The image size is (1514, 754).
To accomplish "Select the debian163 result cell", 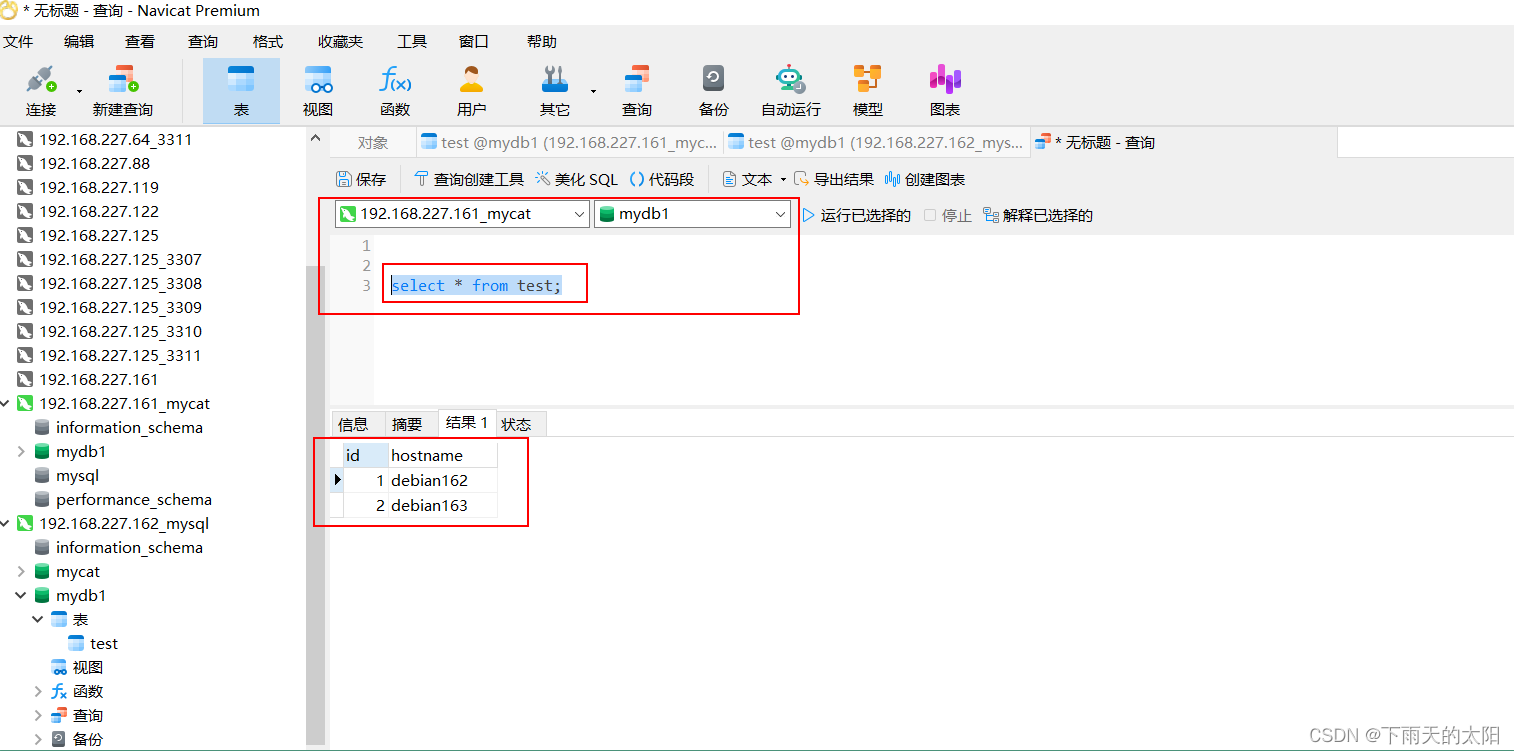I will point(430,505).
